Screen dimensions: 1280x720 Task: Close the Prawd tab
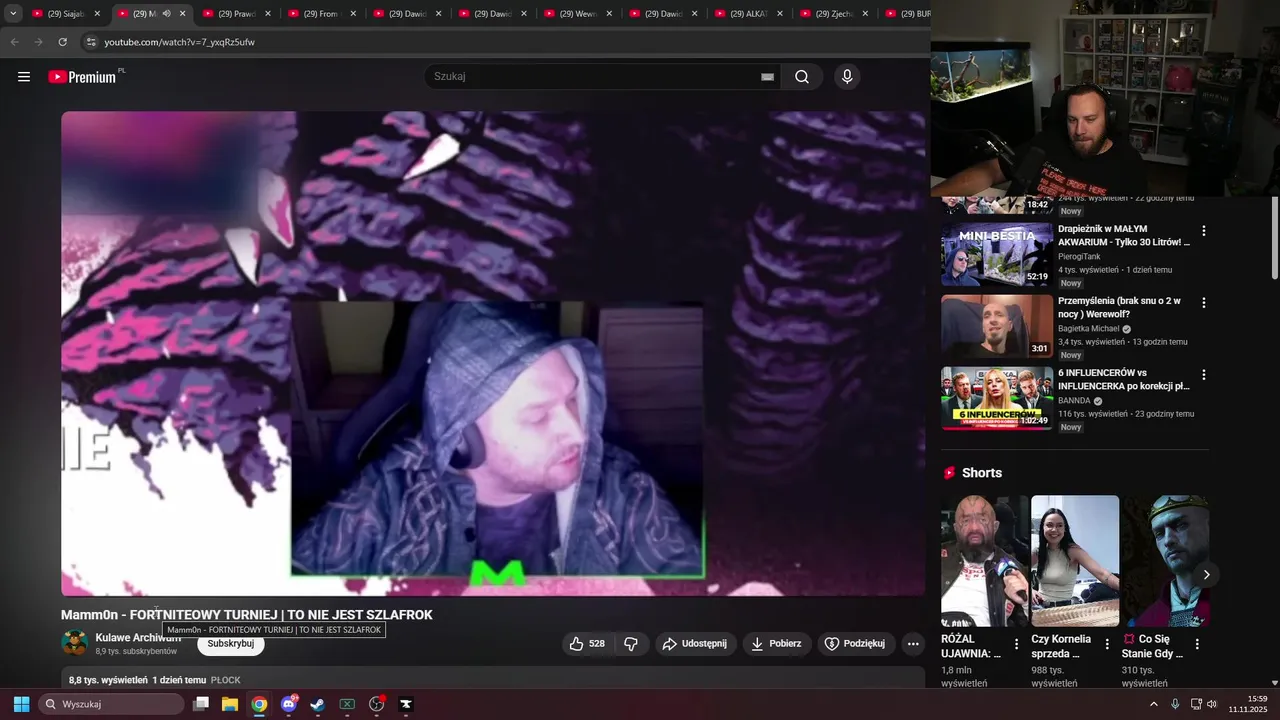267,14
